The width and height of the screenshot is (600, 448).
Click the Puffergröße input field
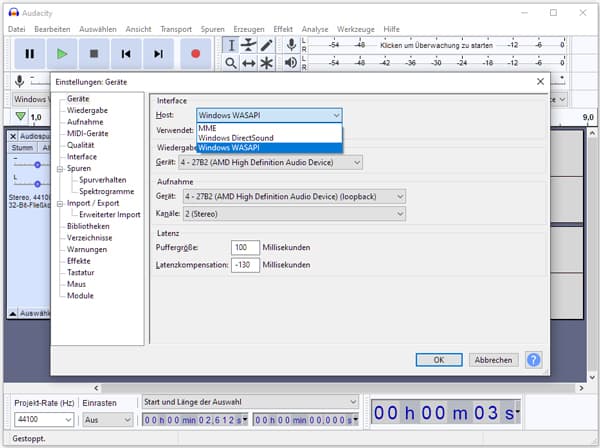tap(245, 248)
